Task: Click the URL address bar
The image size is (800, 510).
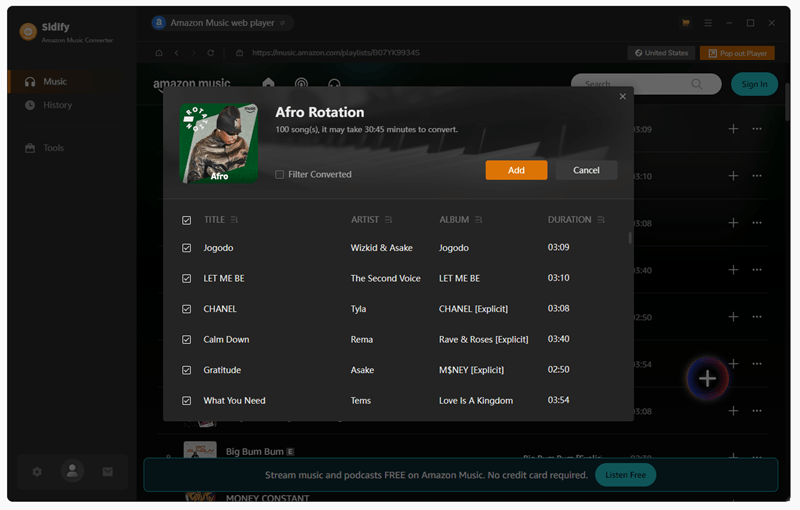Action: point(336,53)
